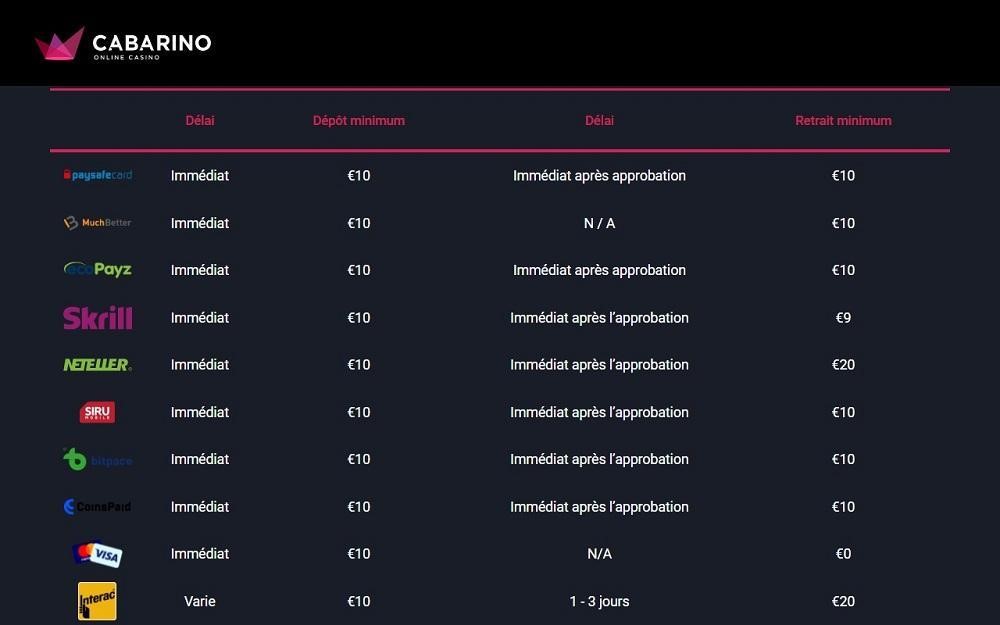The height and width of the screenshot is (625, 1000).
Task: Click the Varie deposit delay for Interac
Action: click(200, 601)
